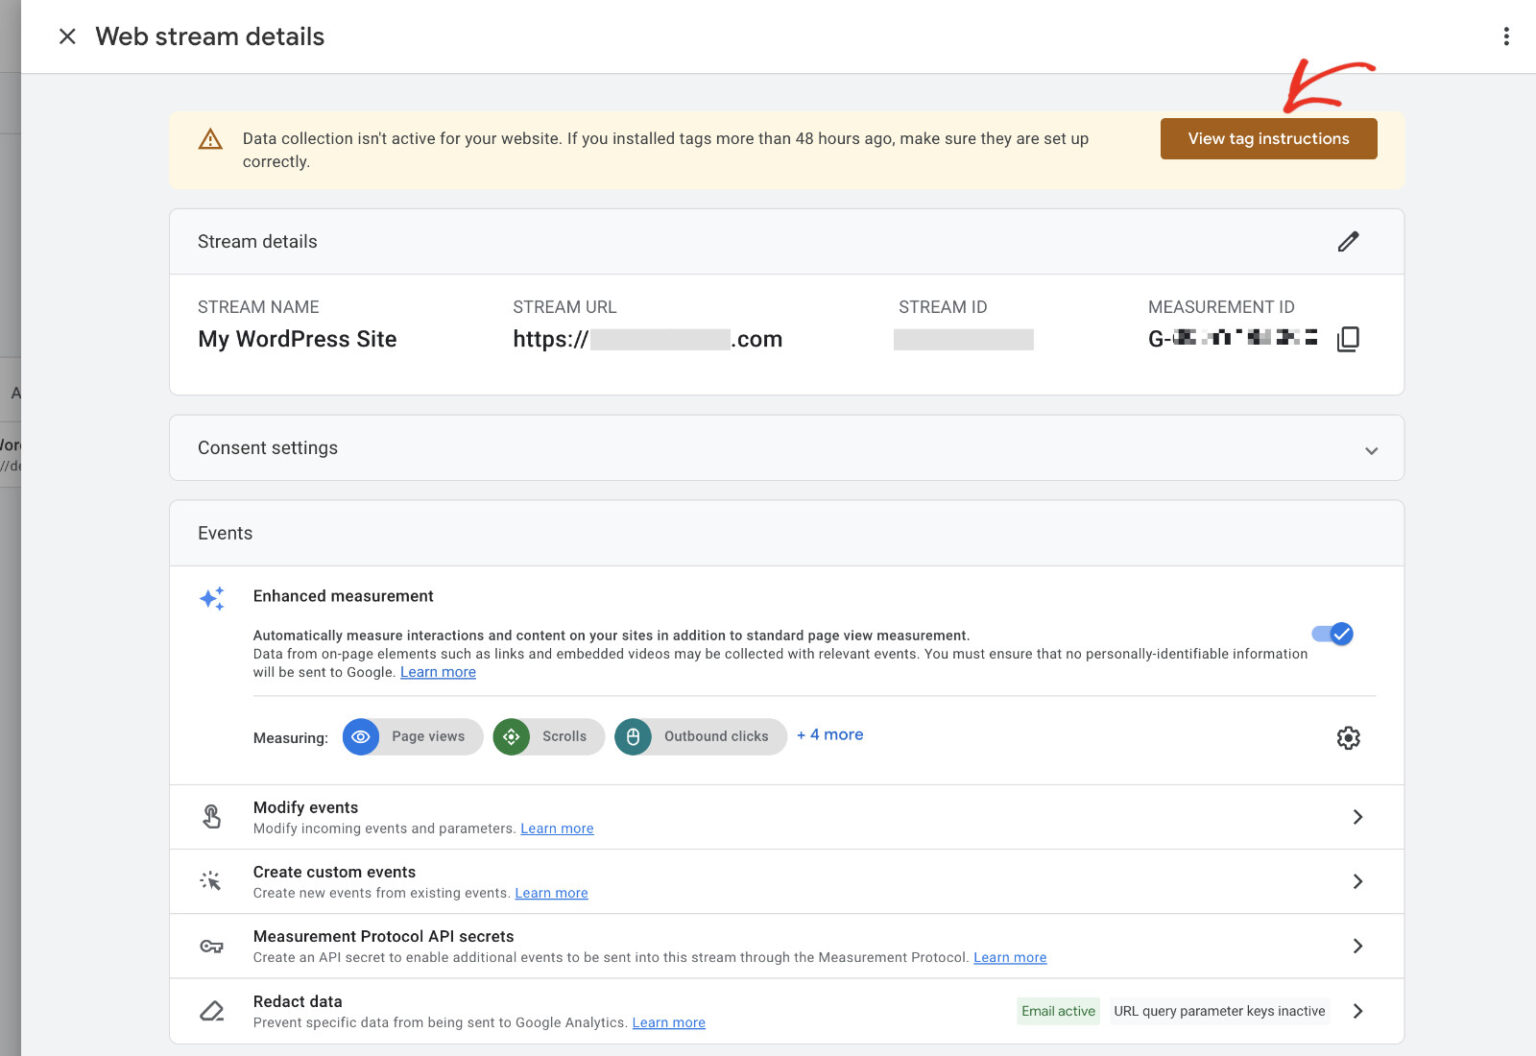Select the Outbound clicks measurement chip
This screenshot has width=1536, height=1056.
click(x=700, y=736)
